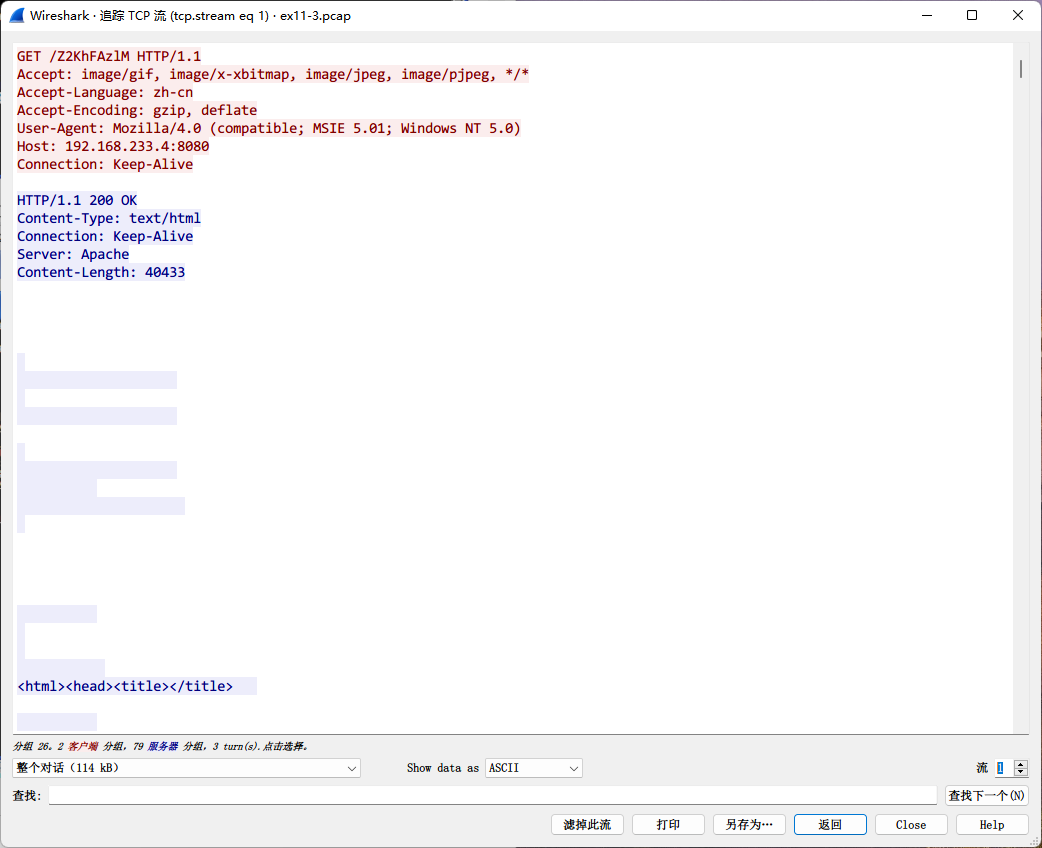The height and width of the screenshot is (848, 1042).
Task: Open the Show data as ASCII dropdown
Action: coord(534,768)
